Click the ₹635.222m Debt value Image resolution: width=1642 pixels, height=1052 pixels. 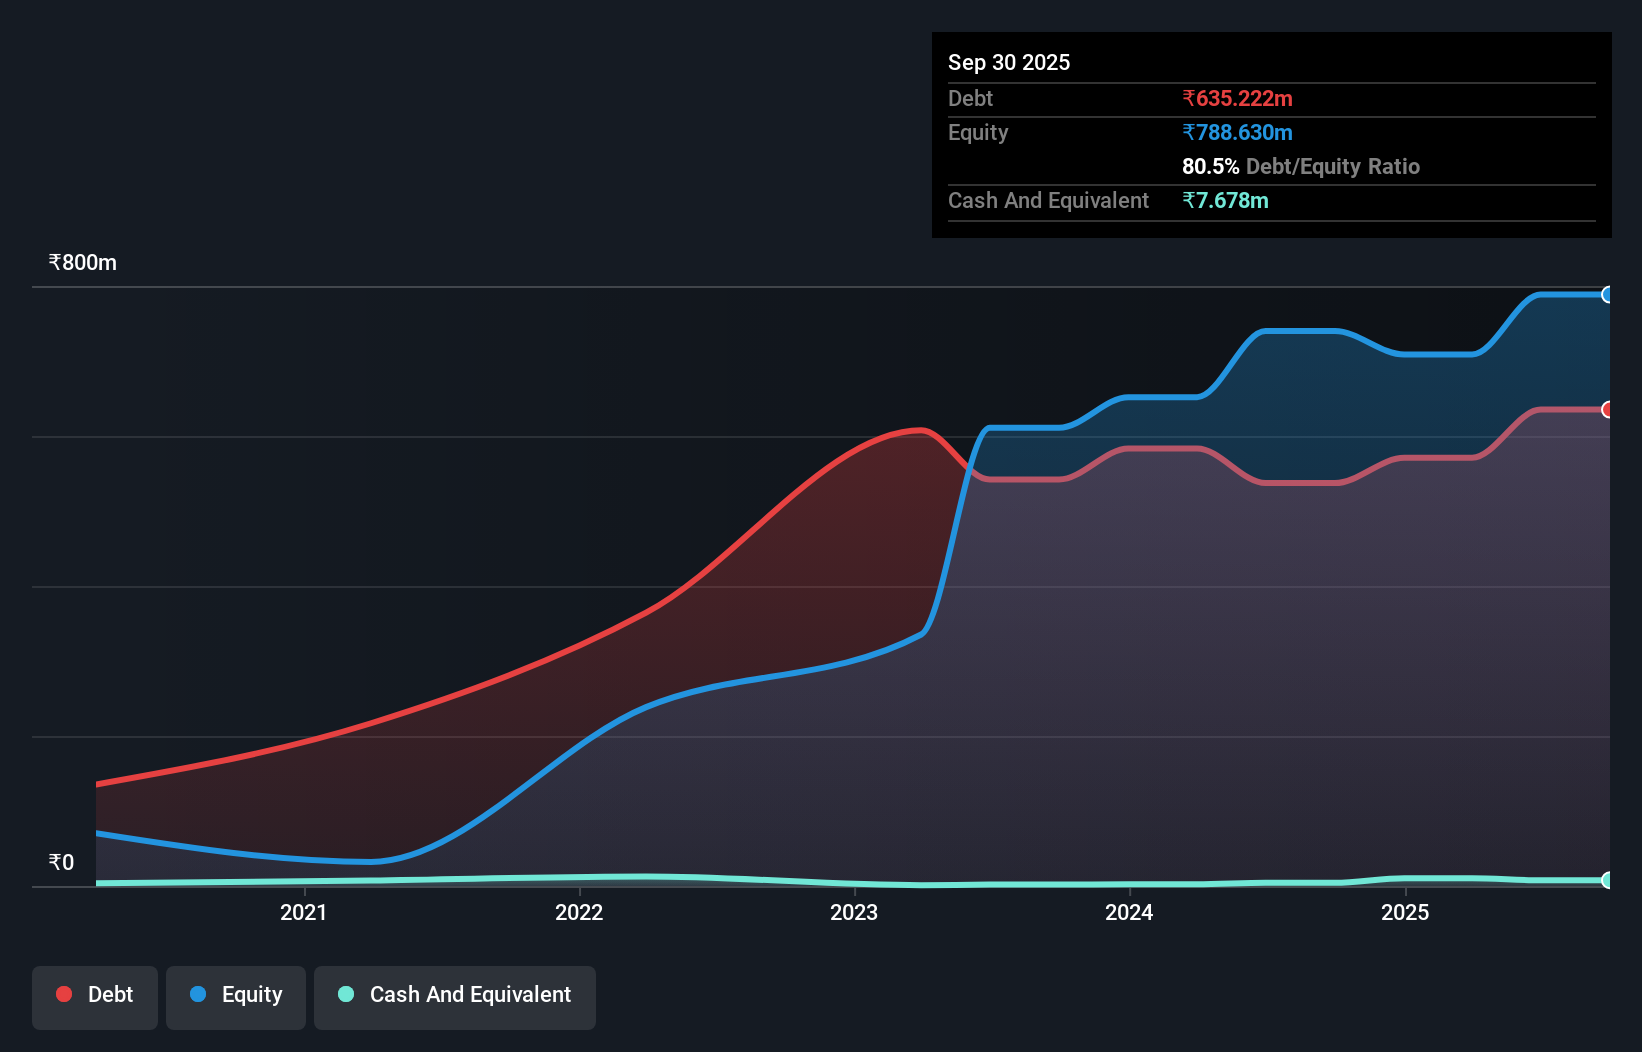(x=1238, y=98)
